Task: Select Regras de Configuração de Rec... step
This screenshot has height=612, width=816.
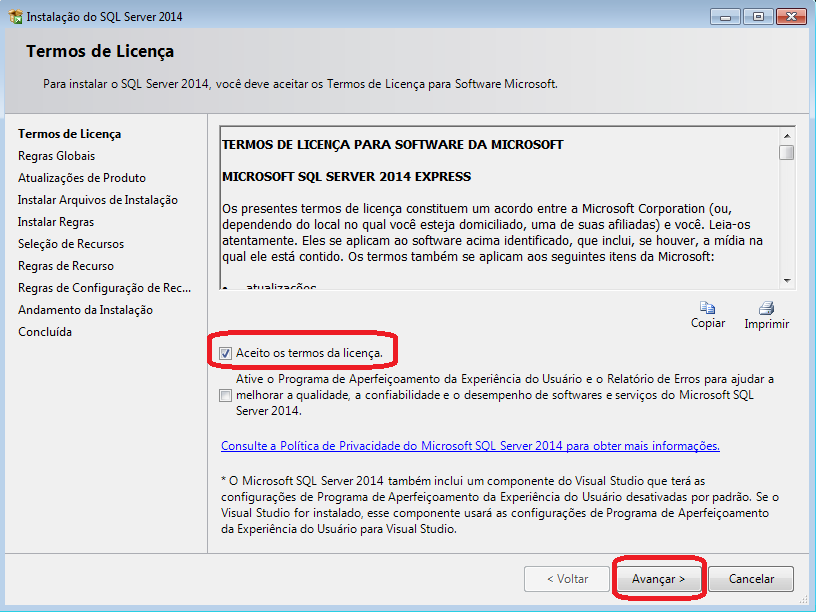Action: (105, 288)
